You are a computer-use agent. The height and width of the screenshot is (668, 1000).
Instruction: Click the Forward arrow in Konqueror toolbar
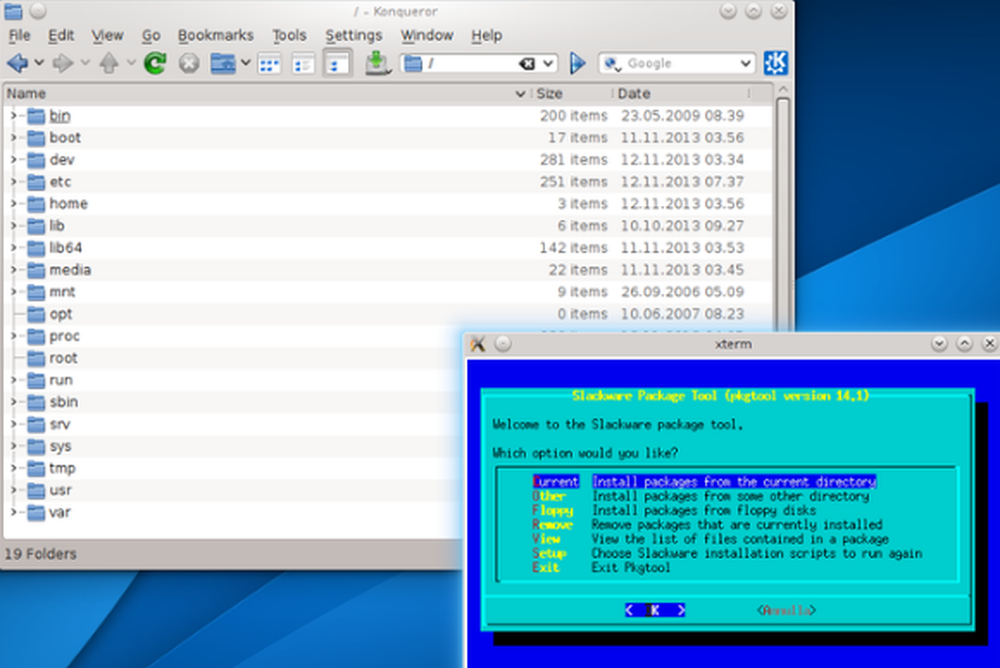pyautogui.click(x=62, y=63)
